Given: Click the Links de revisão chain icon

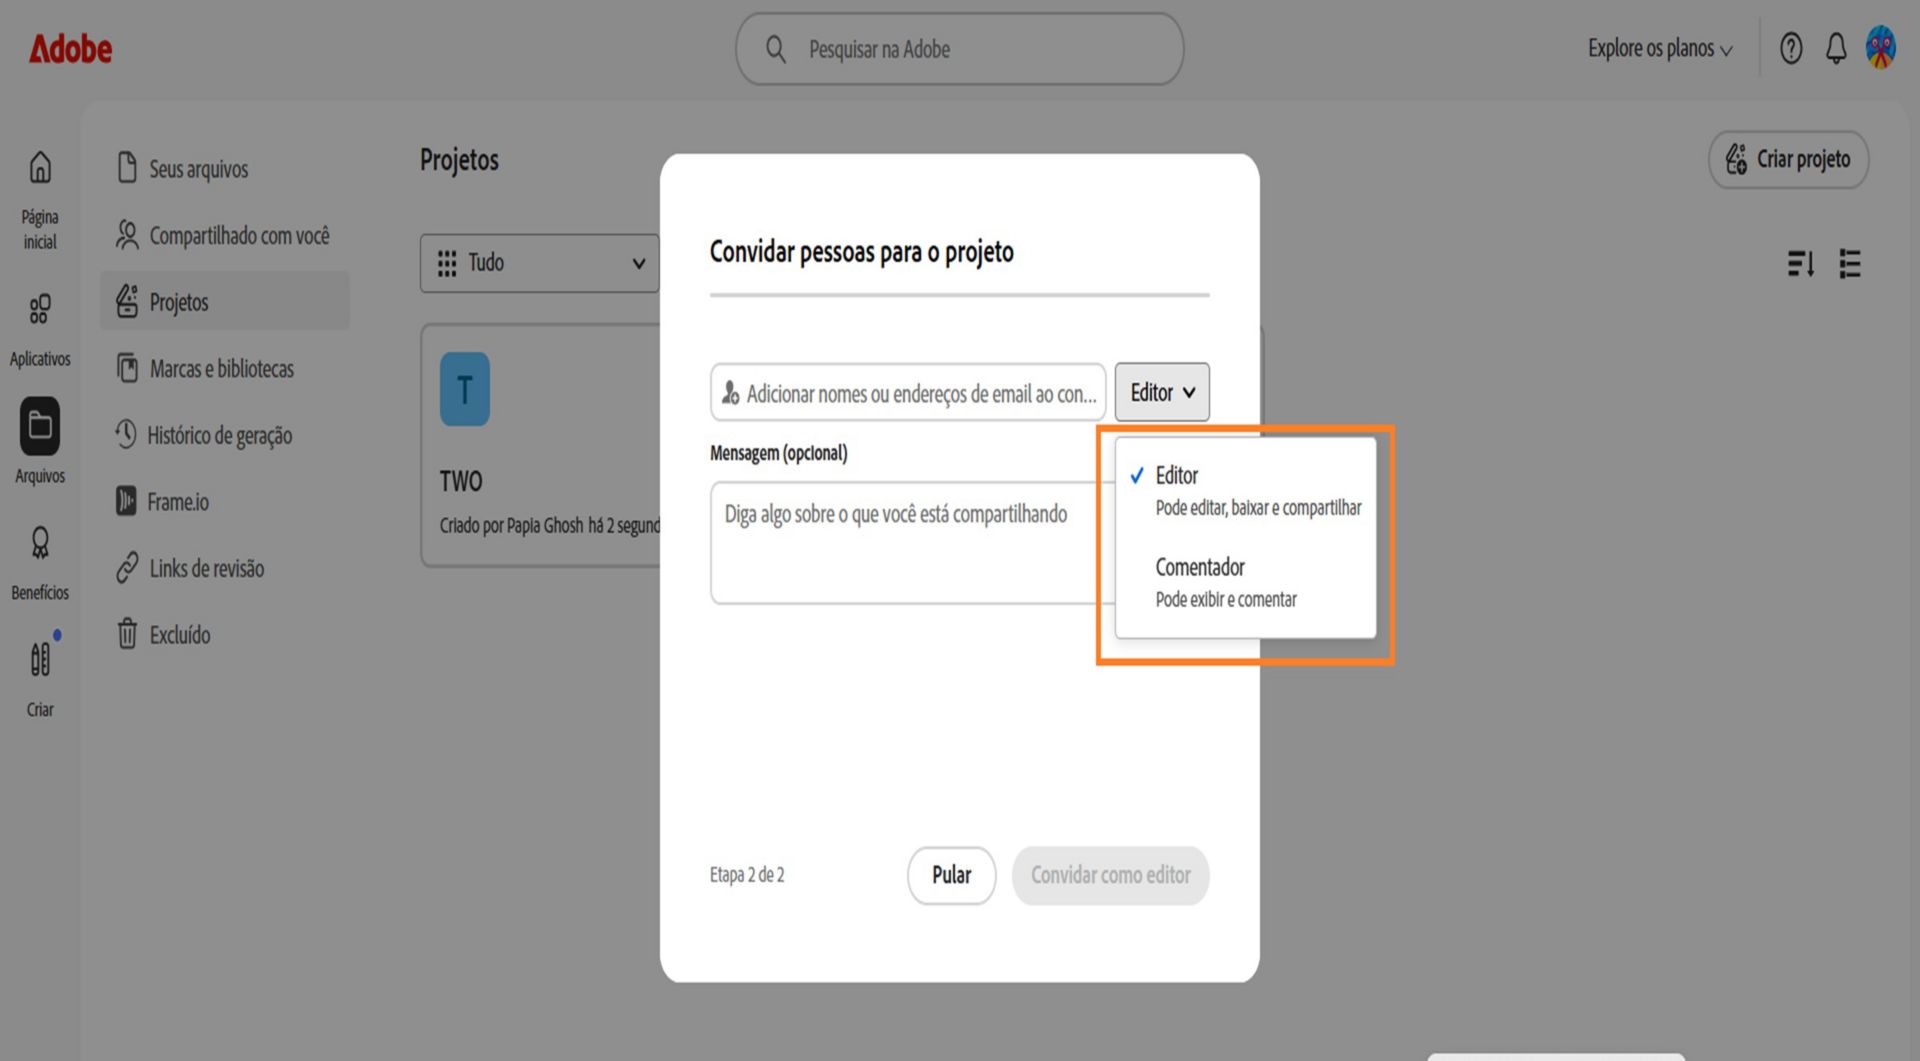Looking at the screenshot, I should [126, 567].
